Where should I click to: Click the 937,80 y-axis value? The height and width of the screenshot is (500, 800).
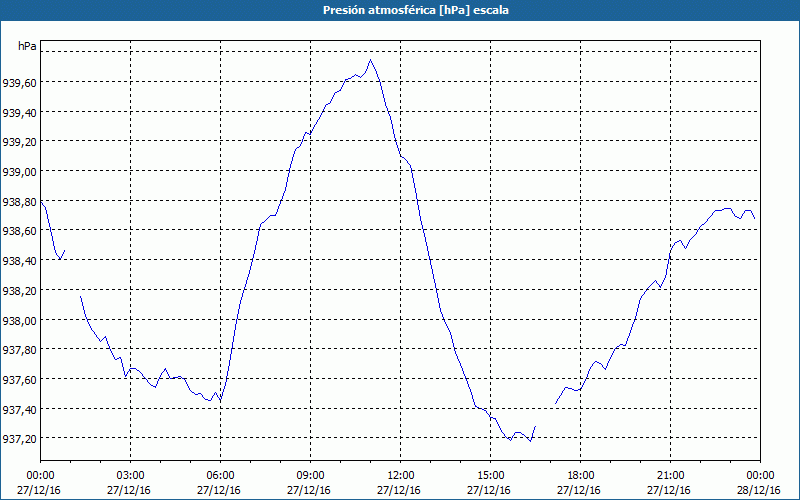(19, 350)
